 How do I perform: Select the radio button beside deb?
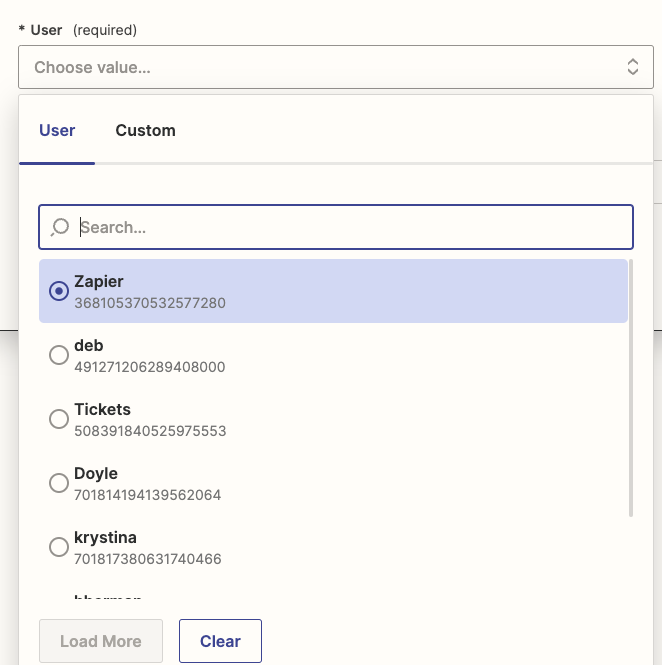click(59, 355)
